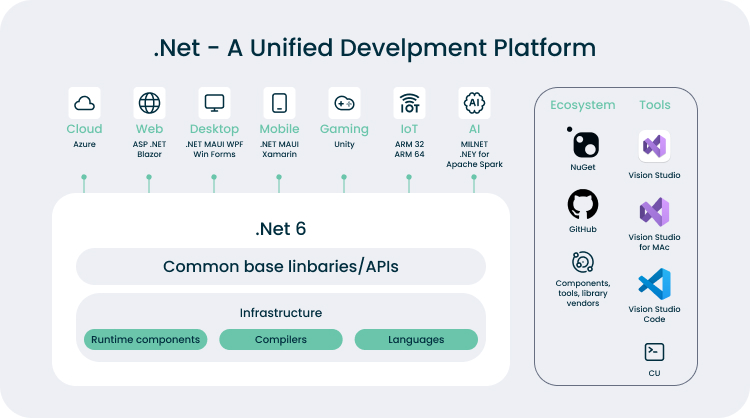Click the Azure text
This screenshot has width=750, height=418.
84,144
